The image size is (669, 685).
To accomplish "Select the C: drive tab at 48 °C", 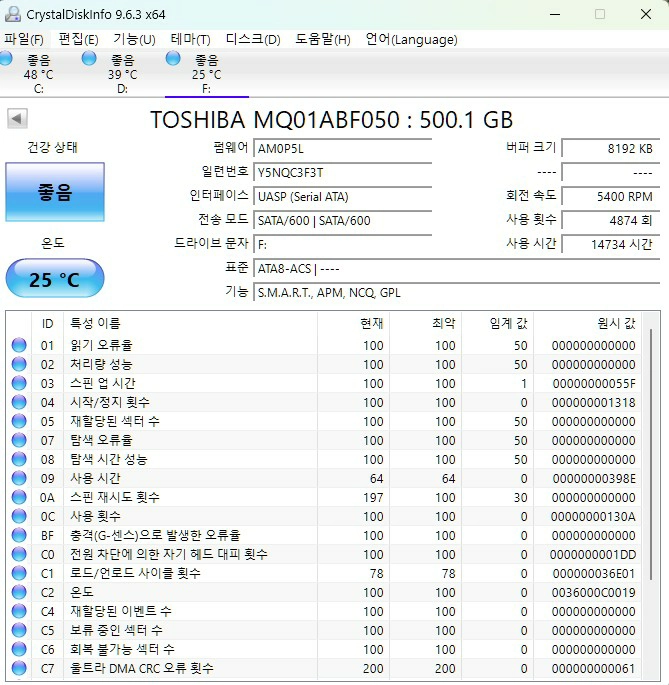I will pos(38,73).
